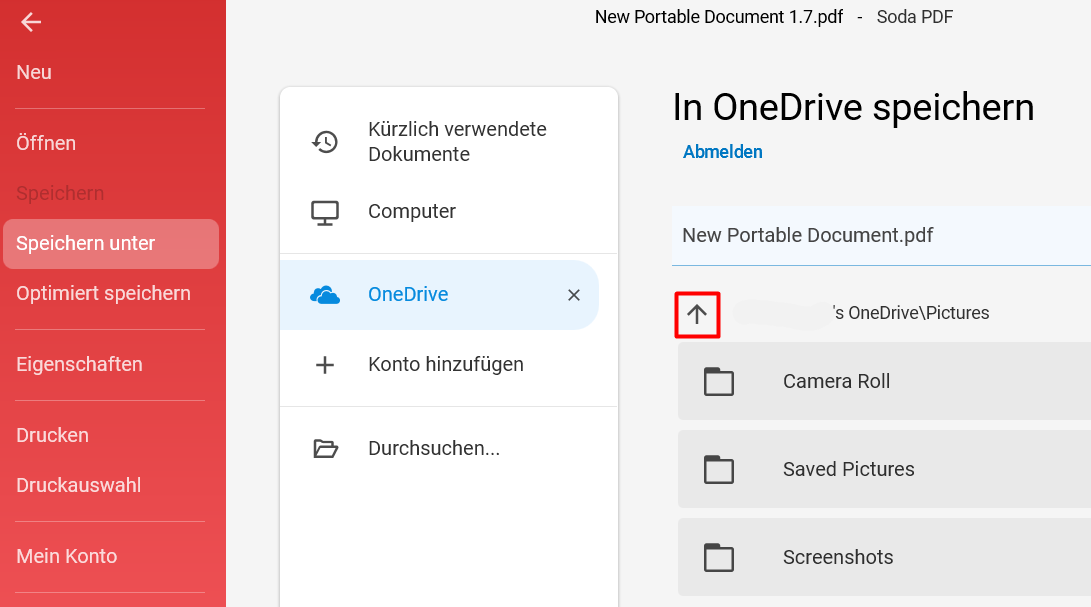This screenshot has width=1091, height=607.
Task: Click the plus icon for adding account
Action: (325, 365)
